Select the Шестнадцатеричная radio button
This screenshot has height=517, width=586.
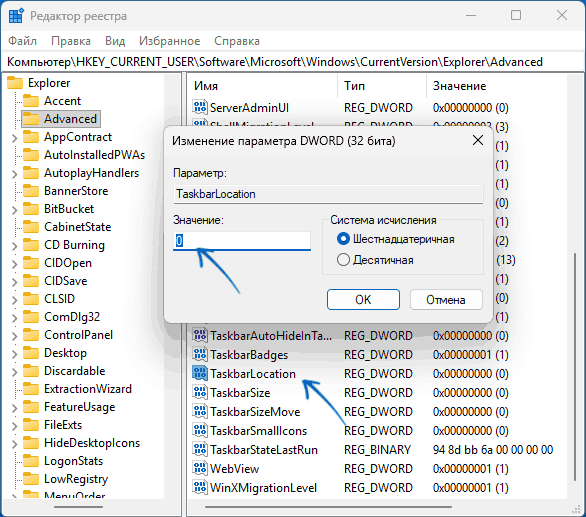click(x=343, y=239)
